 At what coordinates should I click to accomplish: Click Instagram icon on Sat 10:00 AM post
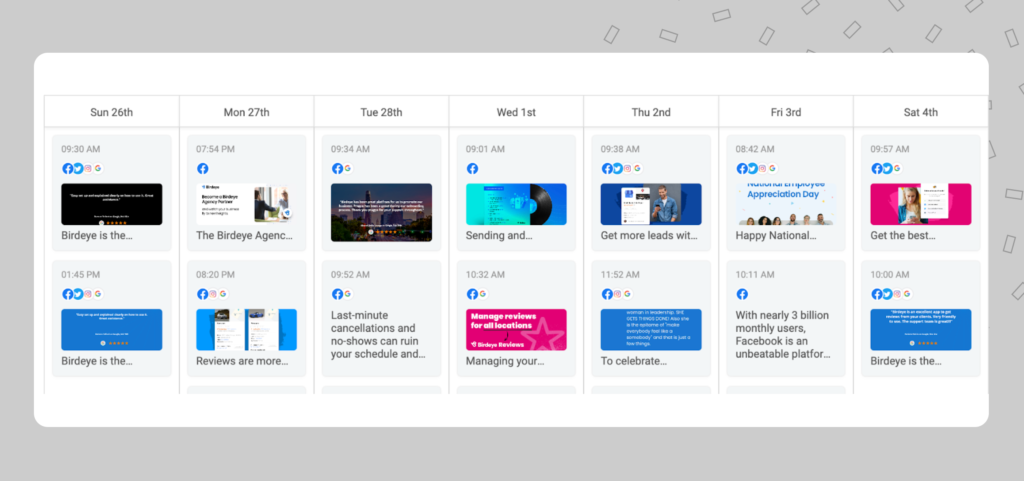(897, 294)
